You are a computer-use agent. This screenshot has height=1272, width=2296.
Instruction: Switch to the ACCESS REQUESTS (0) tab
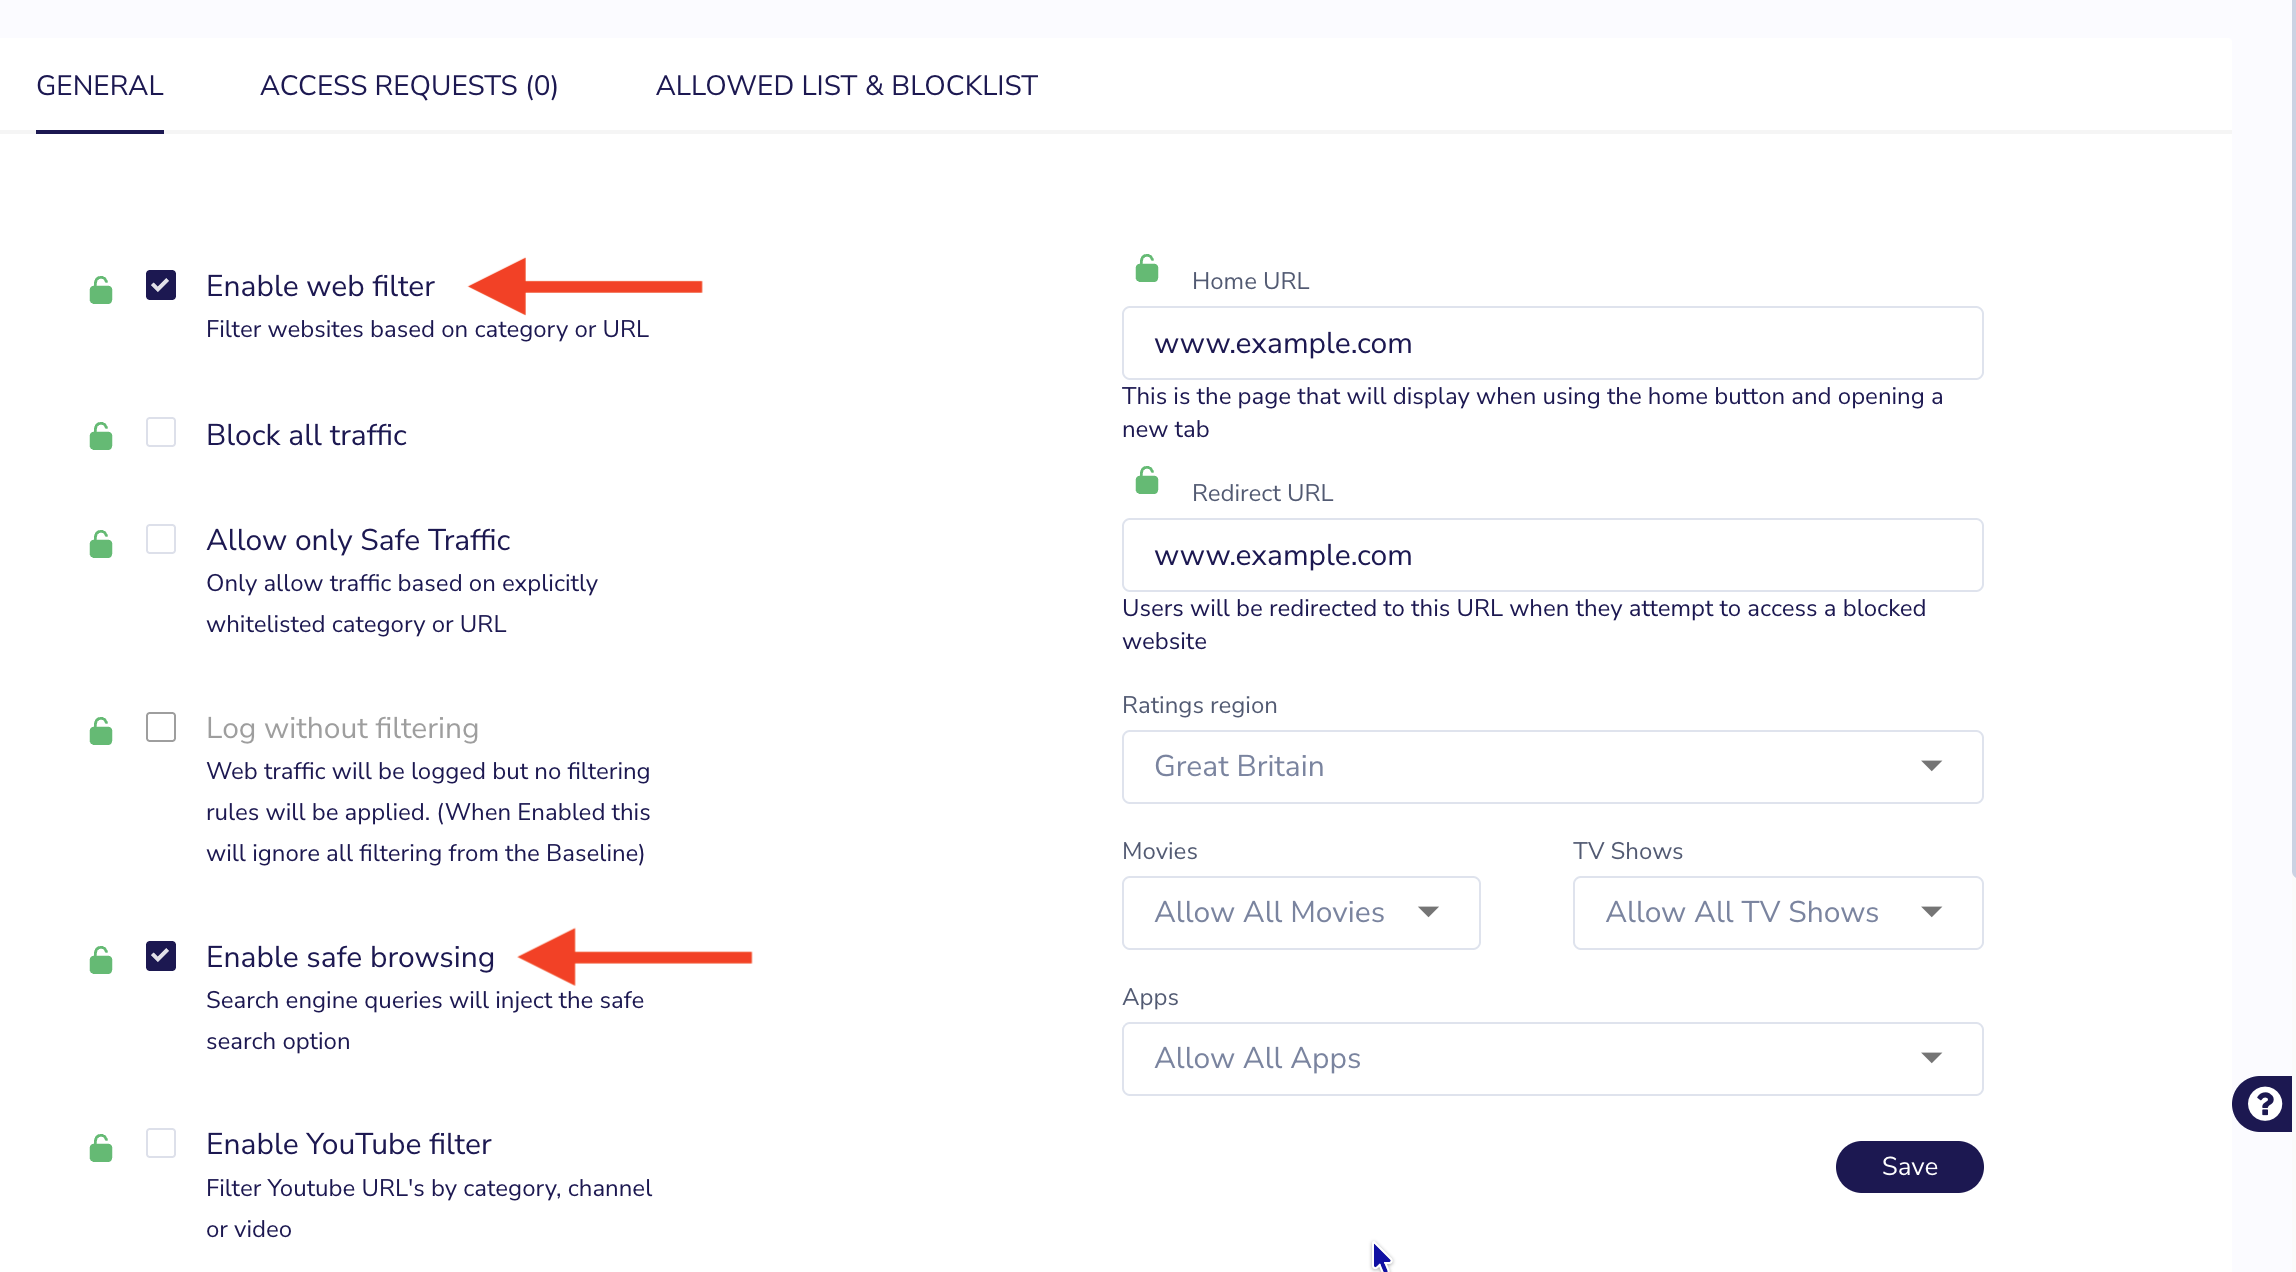pos(409,86)
